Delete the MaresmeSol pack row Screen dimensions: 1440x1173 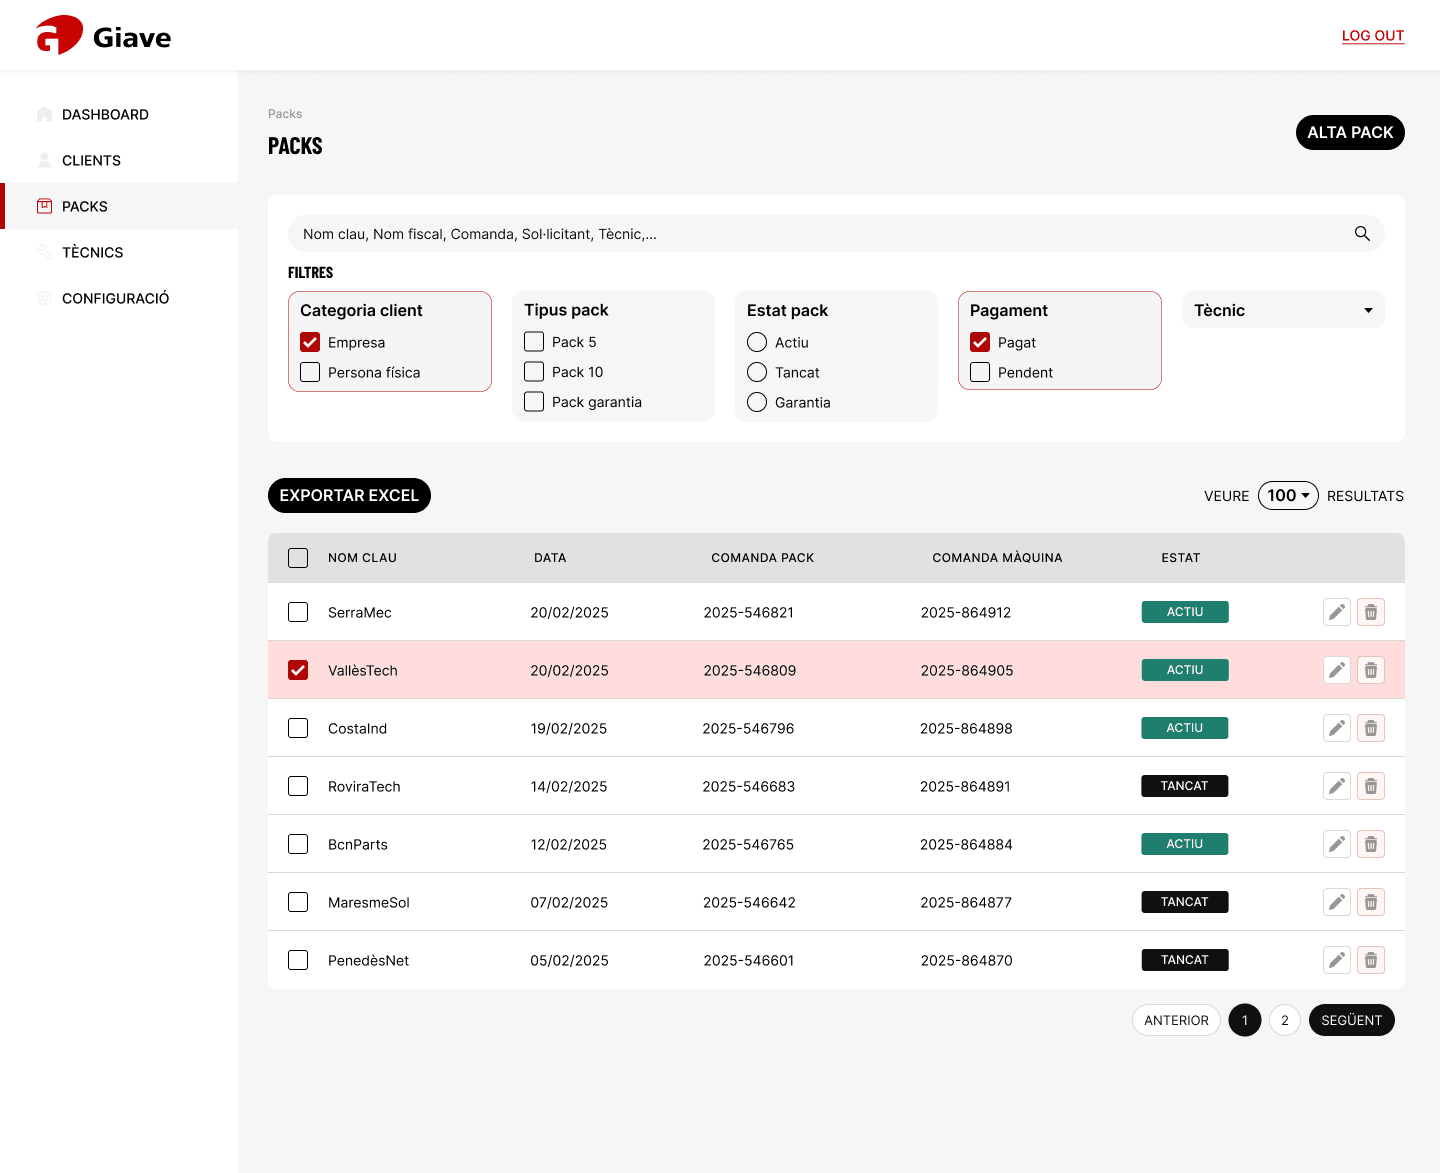click(1371, 902)
